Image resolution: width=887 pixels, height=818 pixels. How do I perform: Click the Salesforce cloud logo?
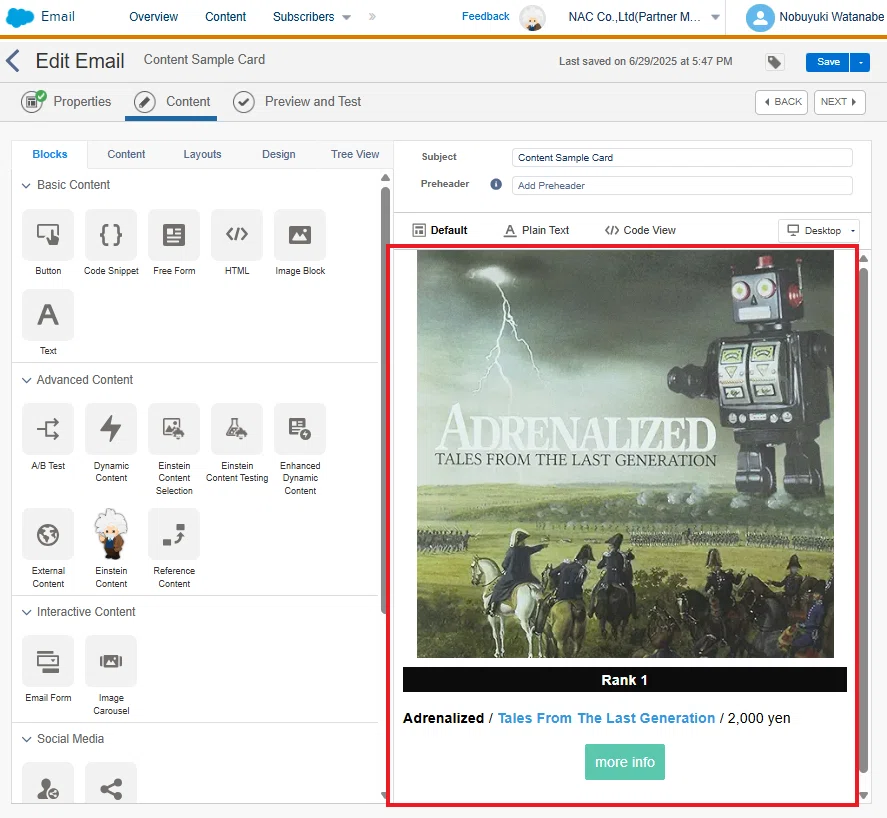(x=20, y=18)
